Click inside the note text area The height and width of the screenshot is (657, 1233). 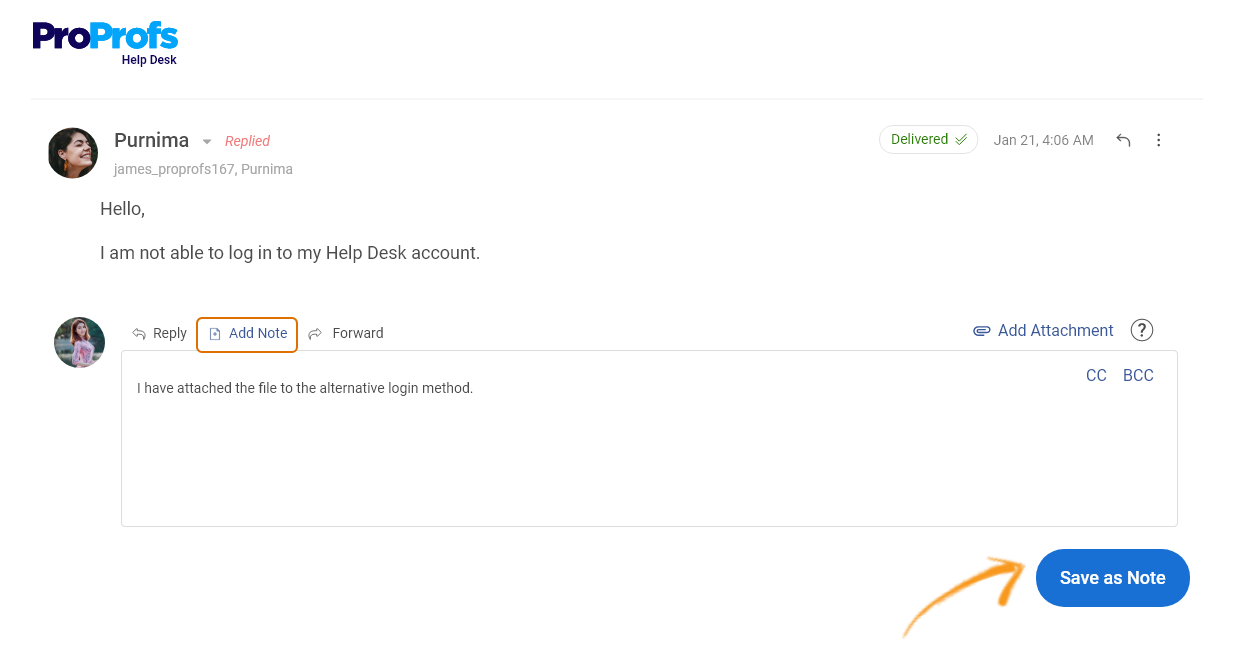[x=649, y=438]
